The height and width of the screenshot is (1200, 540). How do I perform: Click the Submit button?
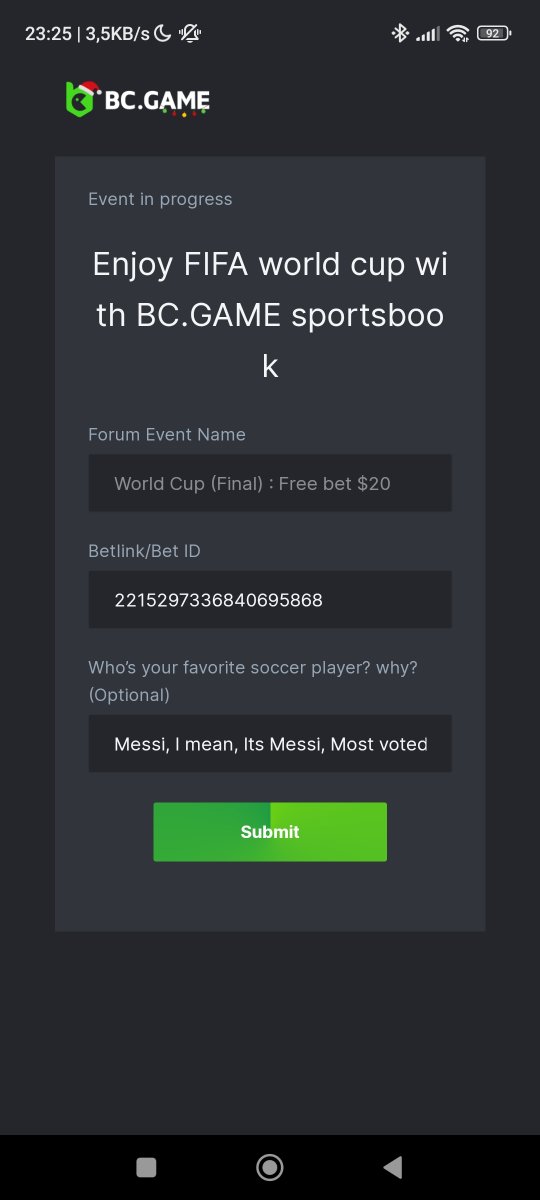pyautogui.click(x=270, y=832)
